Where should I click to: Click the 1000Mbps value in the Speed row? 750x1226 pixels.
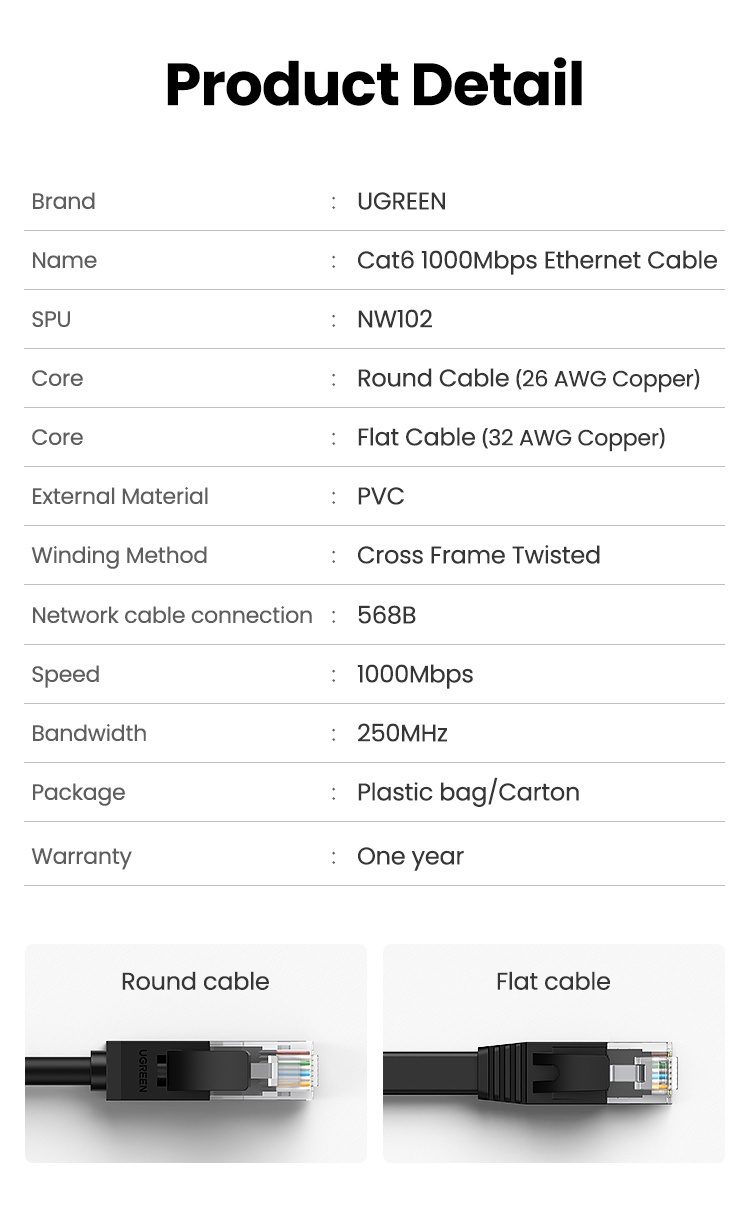click(414, 674)
